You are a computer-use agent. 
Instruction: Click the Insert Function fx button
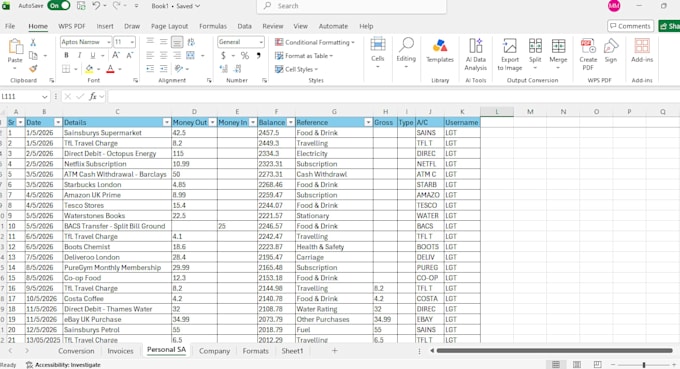(x=93, y=96)
